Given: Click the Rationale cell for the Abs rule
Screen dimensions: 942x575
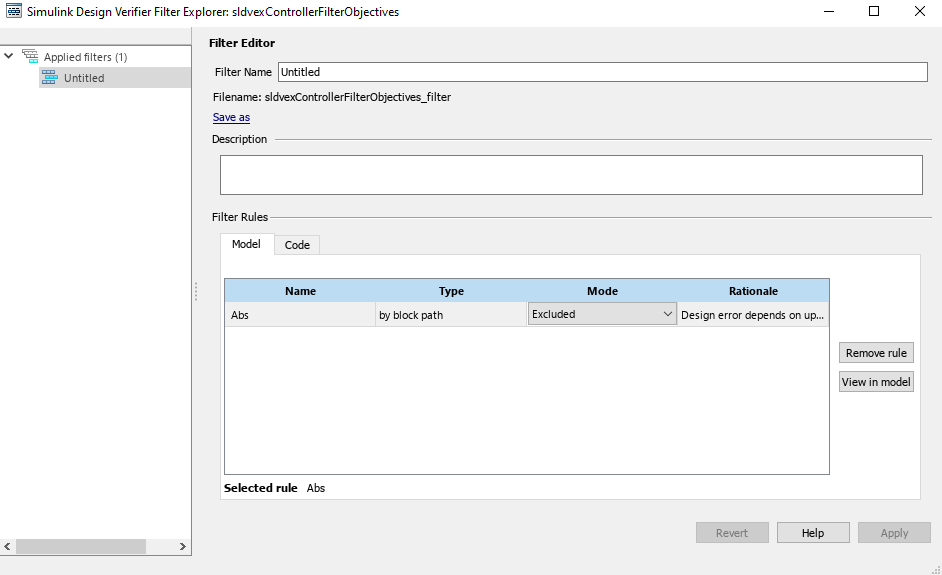Looking at the screenshot, I should click(752, 315).
